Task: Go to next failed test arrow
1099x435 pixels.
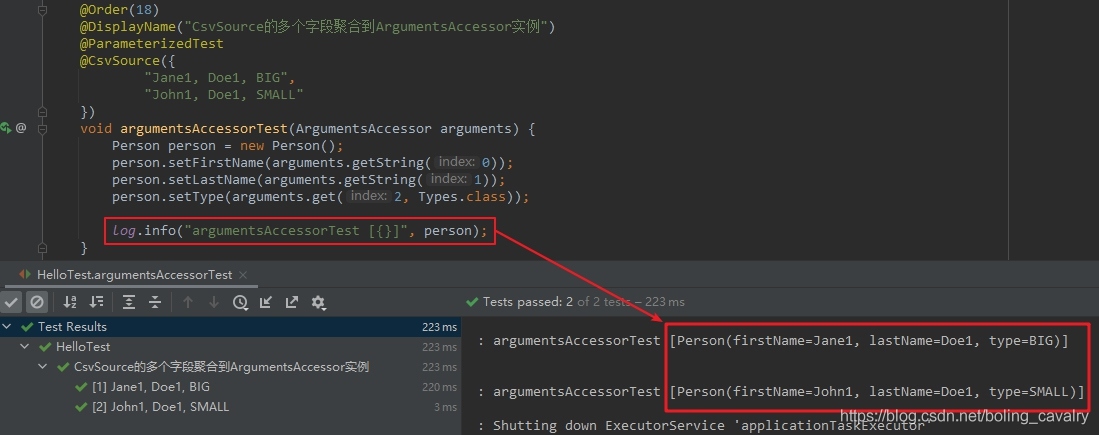Action: tap(214, 303)
